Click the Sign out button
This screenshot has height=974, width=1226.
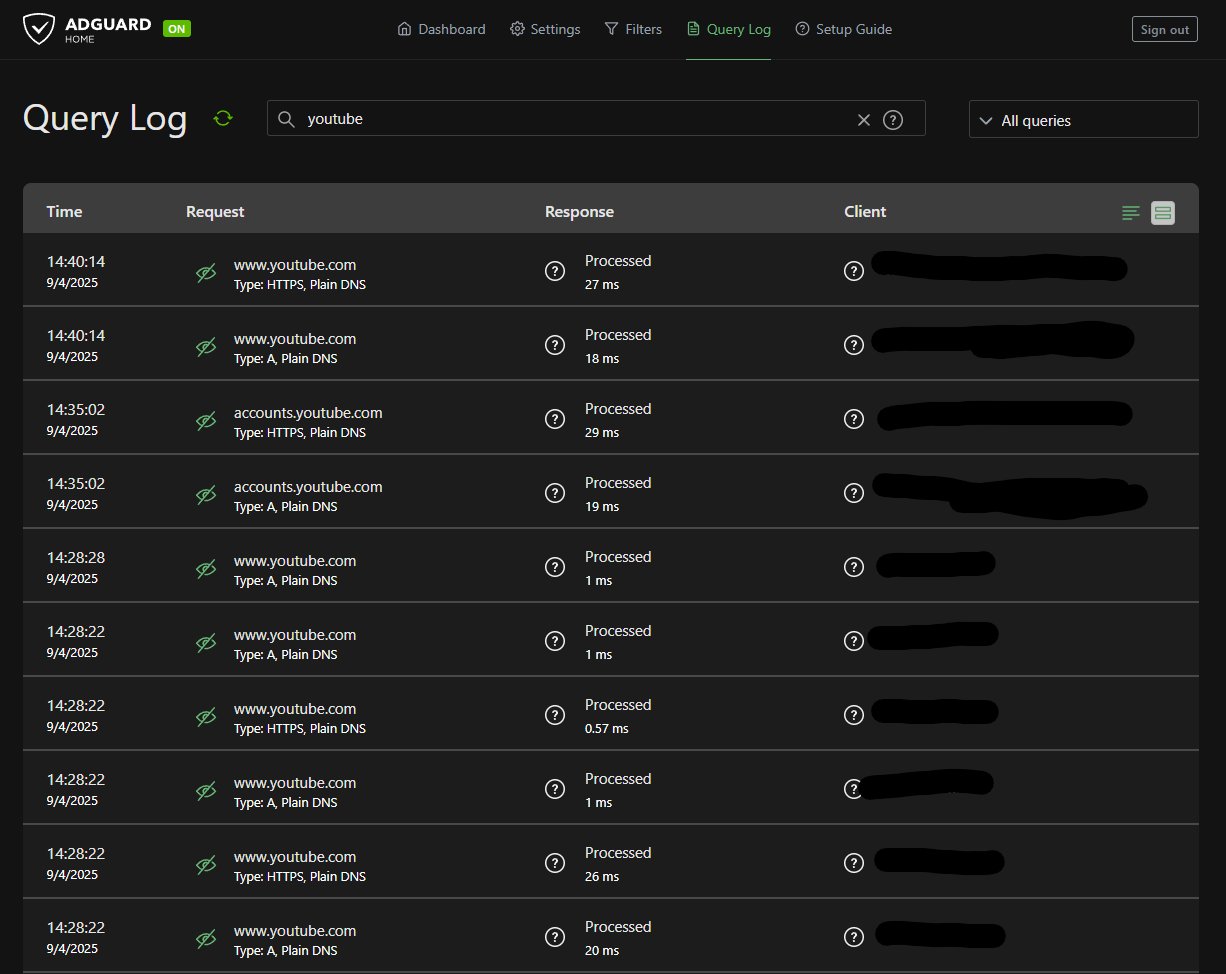[x=1164, y=29]
